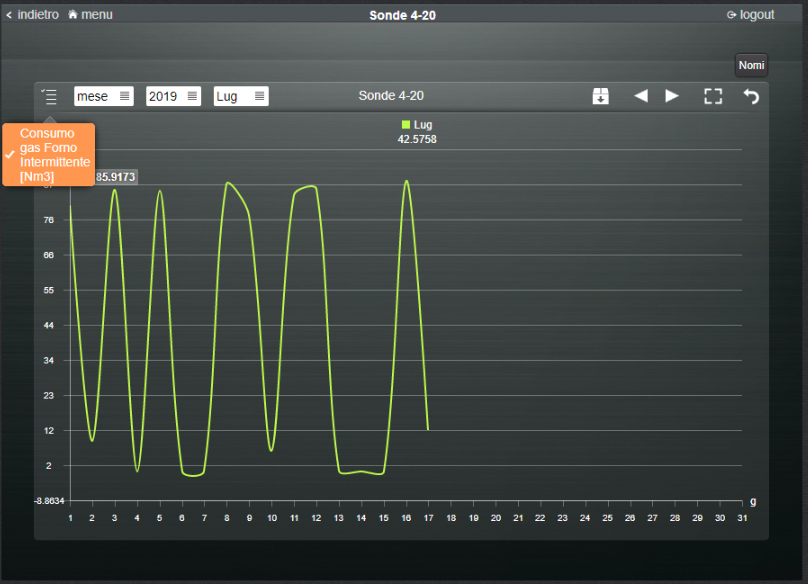Click the logout text link
The height and width of the screenshot is (584, 808).
point(757,15)
